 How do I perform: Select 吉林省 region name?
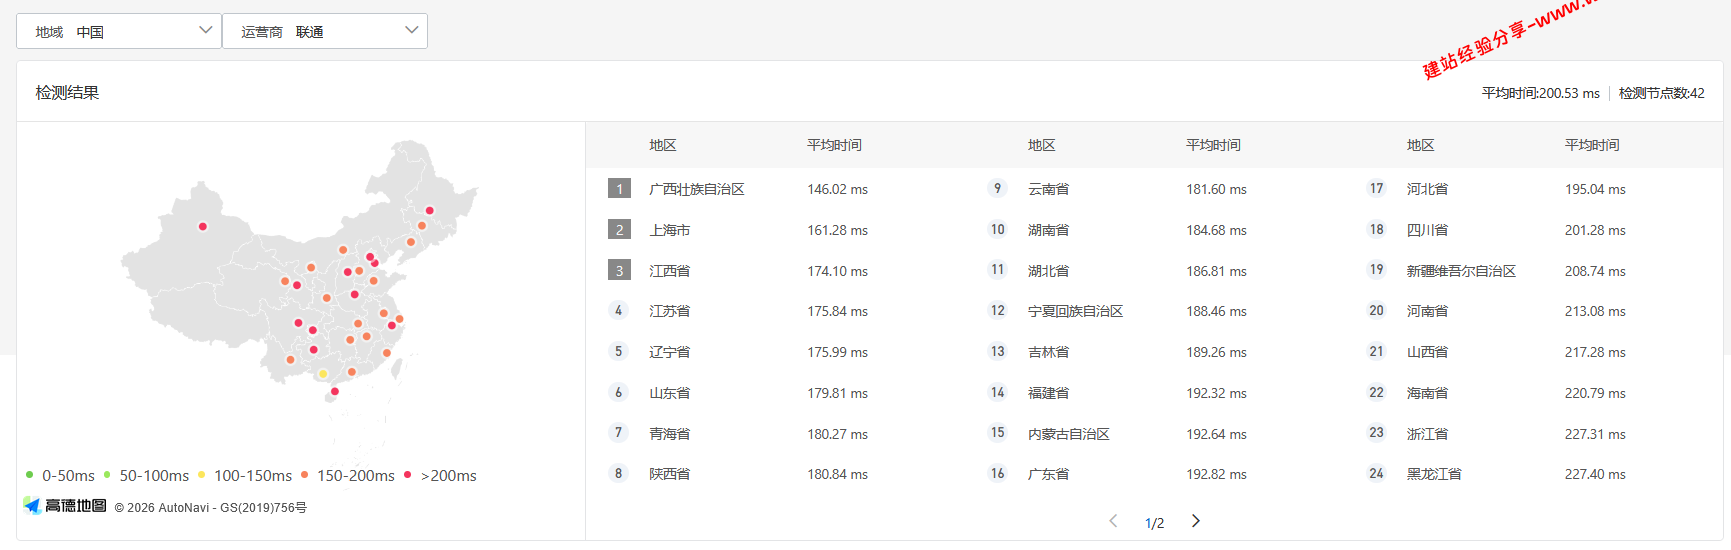point(1048,352)
